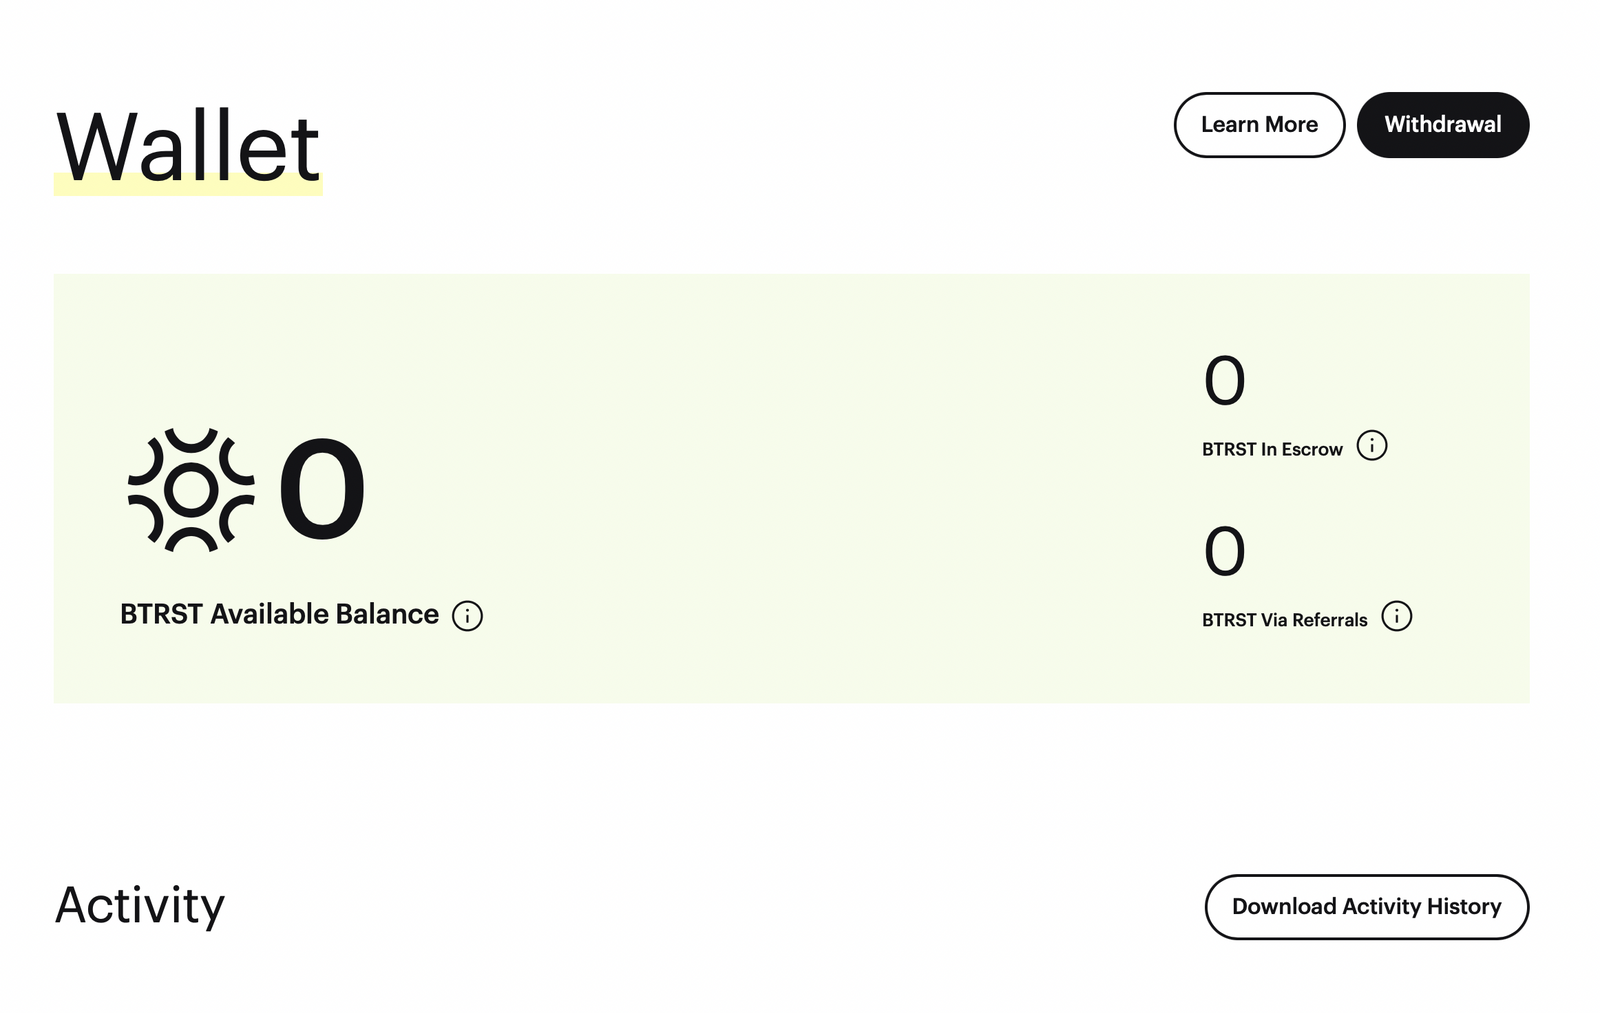1600x1013 pixels.
Task: Click the BTRST In Escrow amount
Action: pos(1225,378)
